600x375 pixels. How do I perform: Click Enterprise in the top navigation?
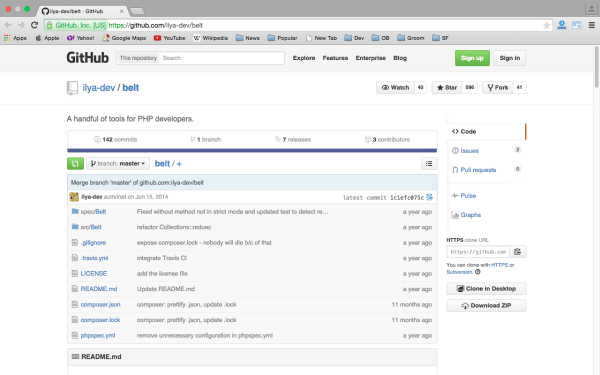370,58
